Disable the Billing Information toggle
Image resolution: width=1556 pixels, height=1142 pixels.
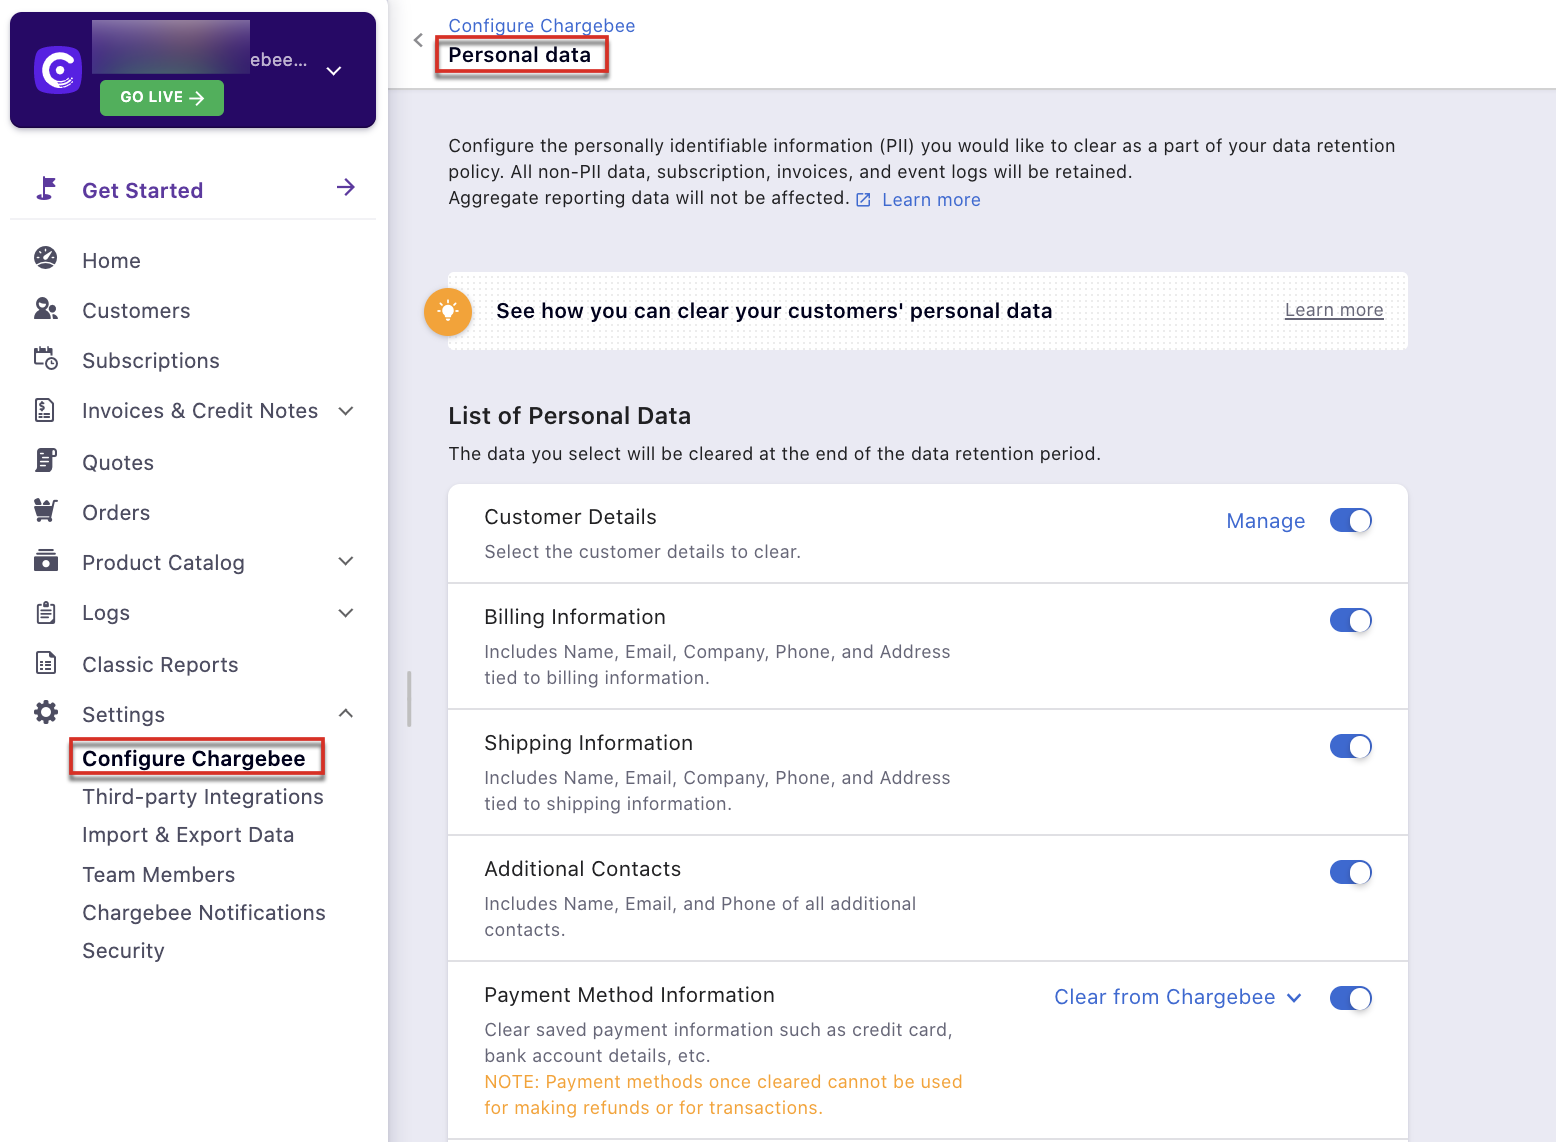tap(1351, 620)
